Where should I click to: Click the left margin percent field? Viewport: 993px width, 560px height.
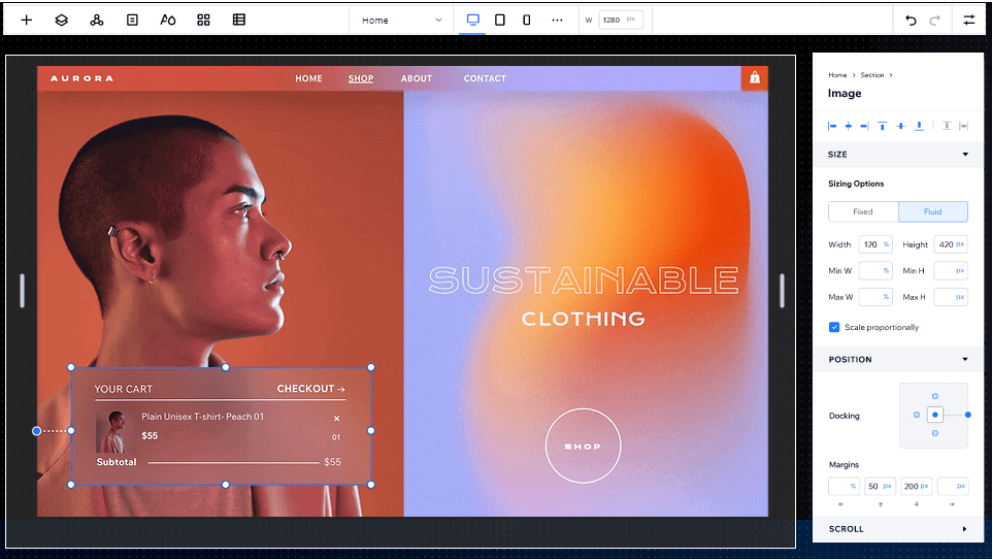[844, 486]
